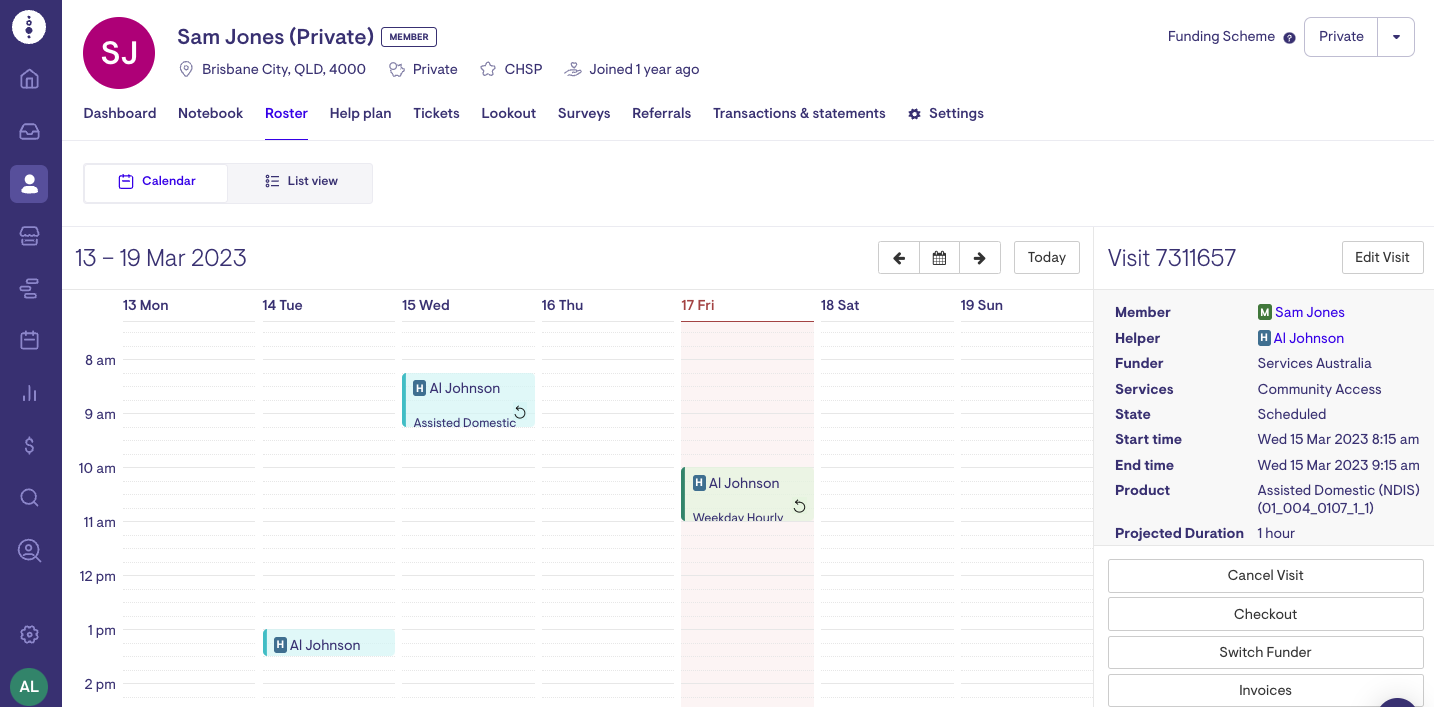Switch to Calendar view
Image resolution: width=1434 pixels, height=707 pixels.
pos(157,182)
